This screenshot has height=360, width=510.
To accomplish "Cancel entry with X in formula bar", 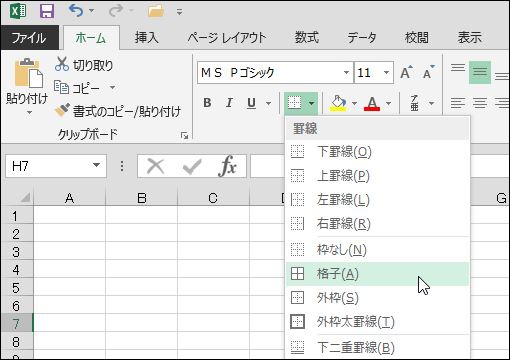I will [x=155, y=166].
